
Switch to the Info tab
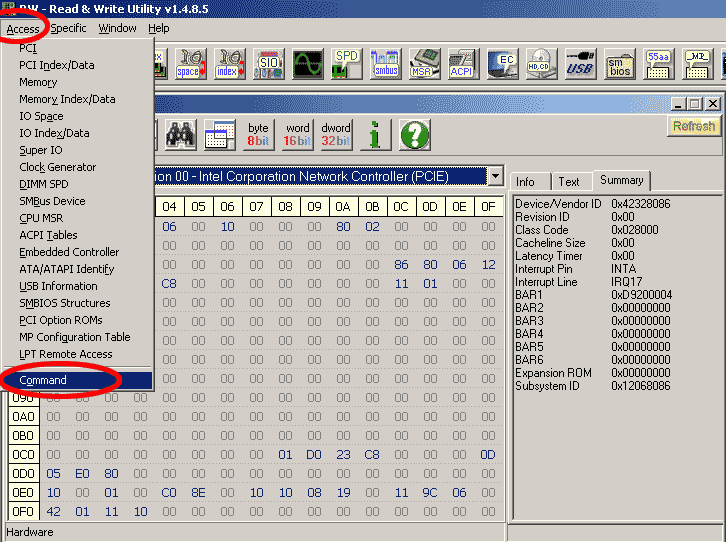tap(525, 181)
